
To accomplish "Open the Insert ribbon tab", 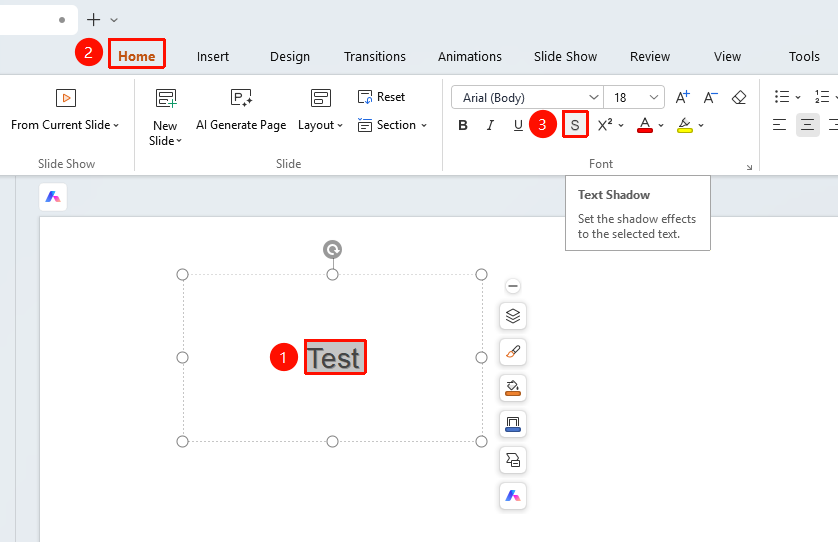I will (213, 56).
